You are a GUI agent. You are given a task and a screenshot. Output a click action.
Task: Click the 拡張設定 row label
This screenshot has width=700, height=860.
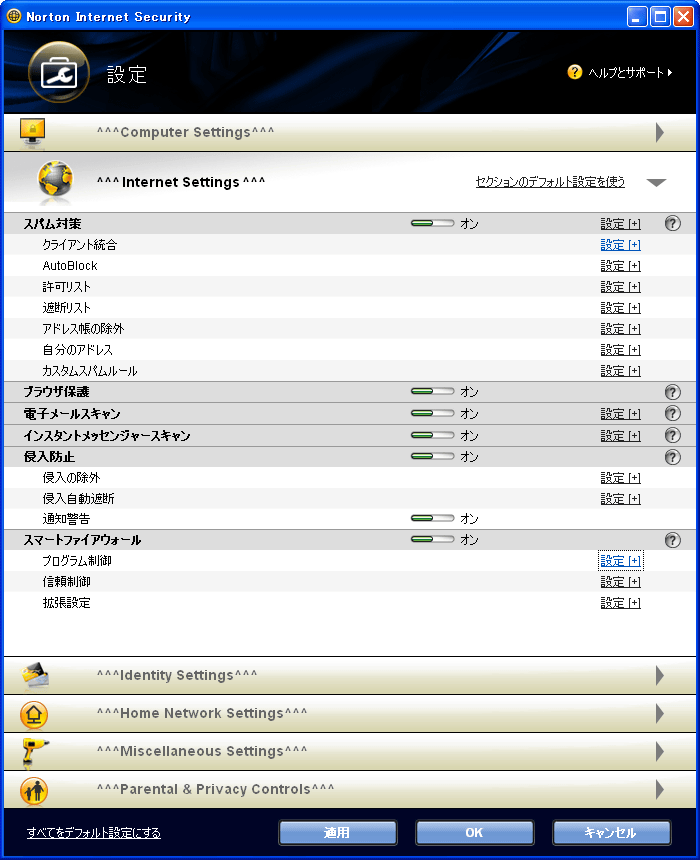tap(66, 603)
